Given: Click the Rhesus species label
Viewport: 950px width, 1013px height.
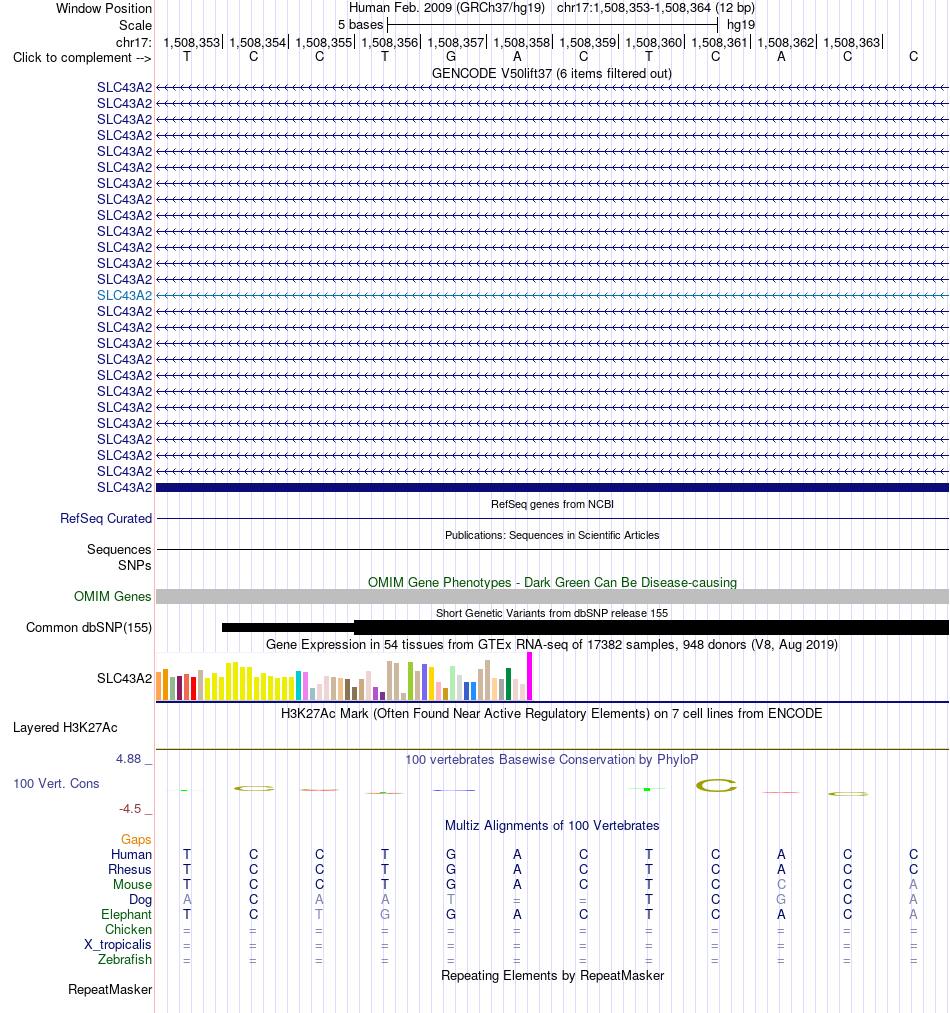Looking at the screenshot, I should [x=130, y=870].
